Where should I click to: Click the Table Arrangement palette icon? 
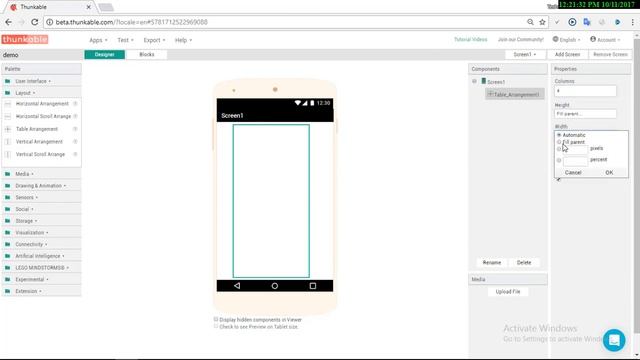point(8,129)
